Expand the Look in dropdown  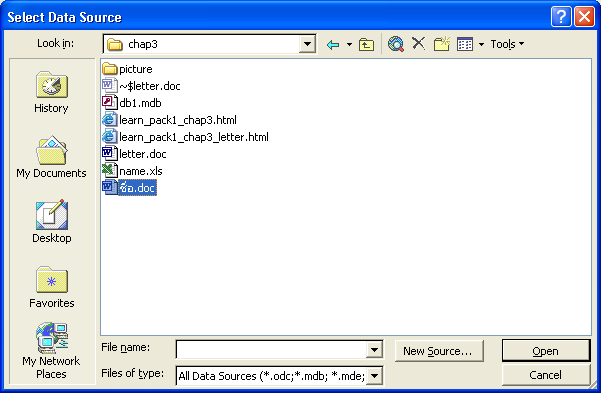click(307, 44)
